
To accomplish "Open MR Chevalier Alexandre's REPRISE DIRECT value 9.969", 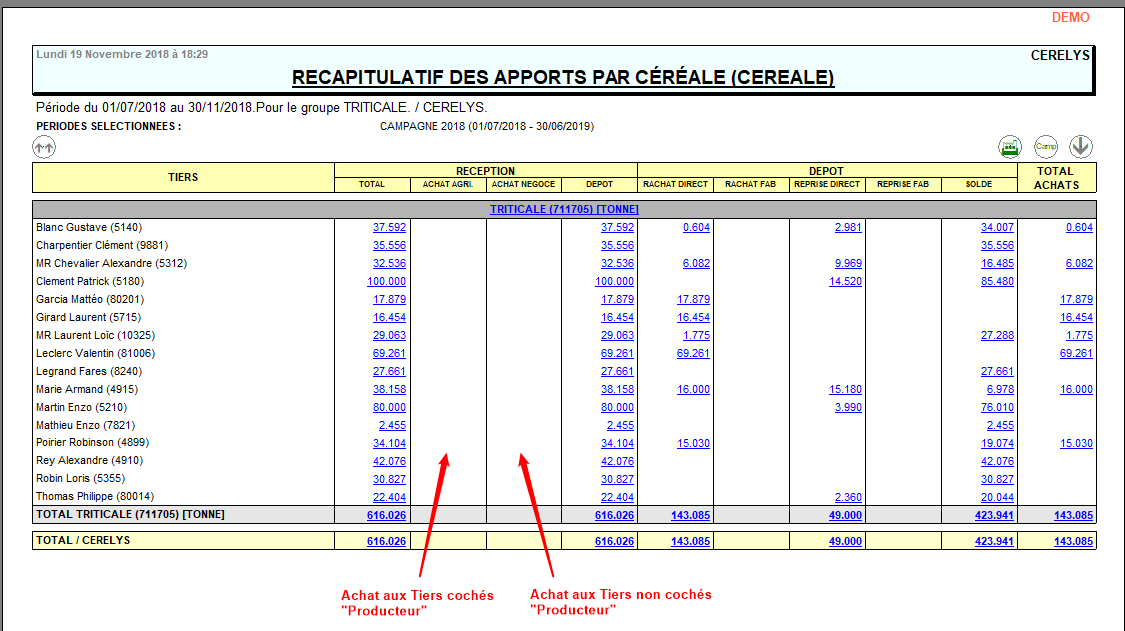I will coord(848,263).
